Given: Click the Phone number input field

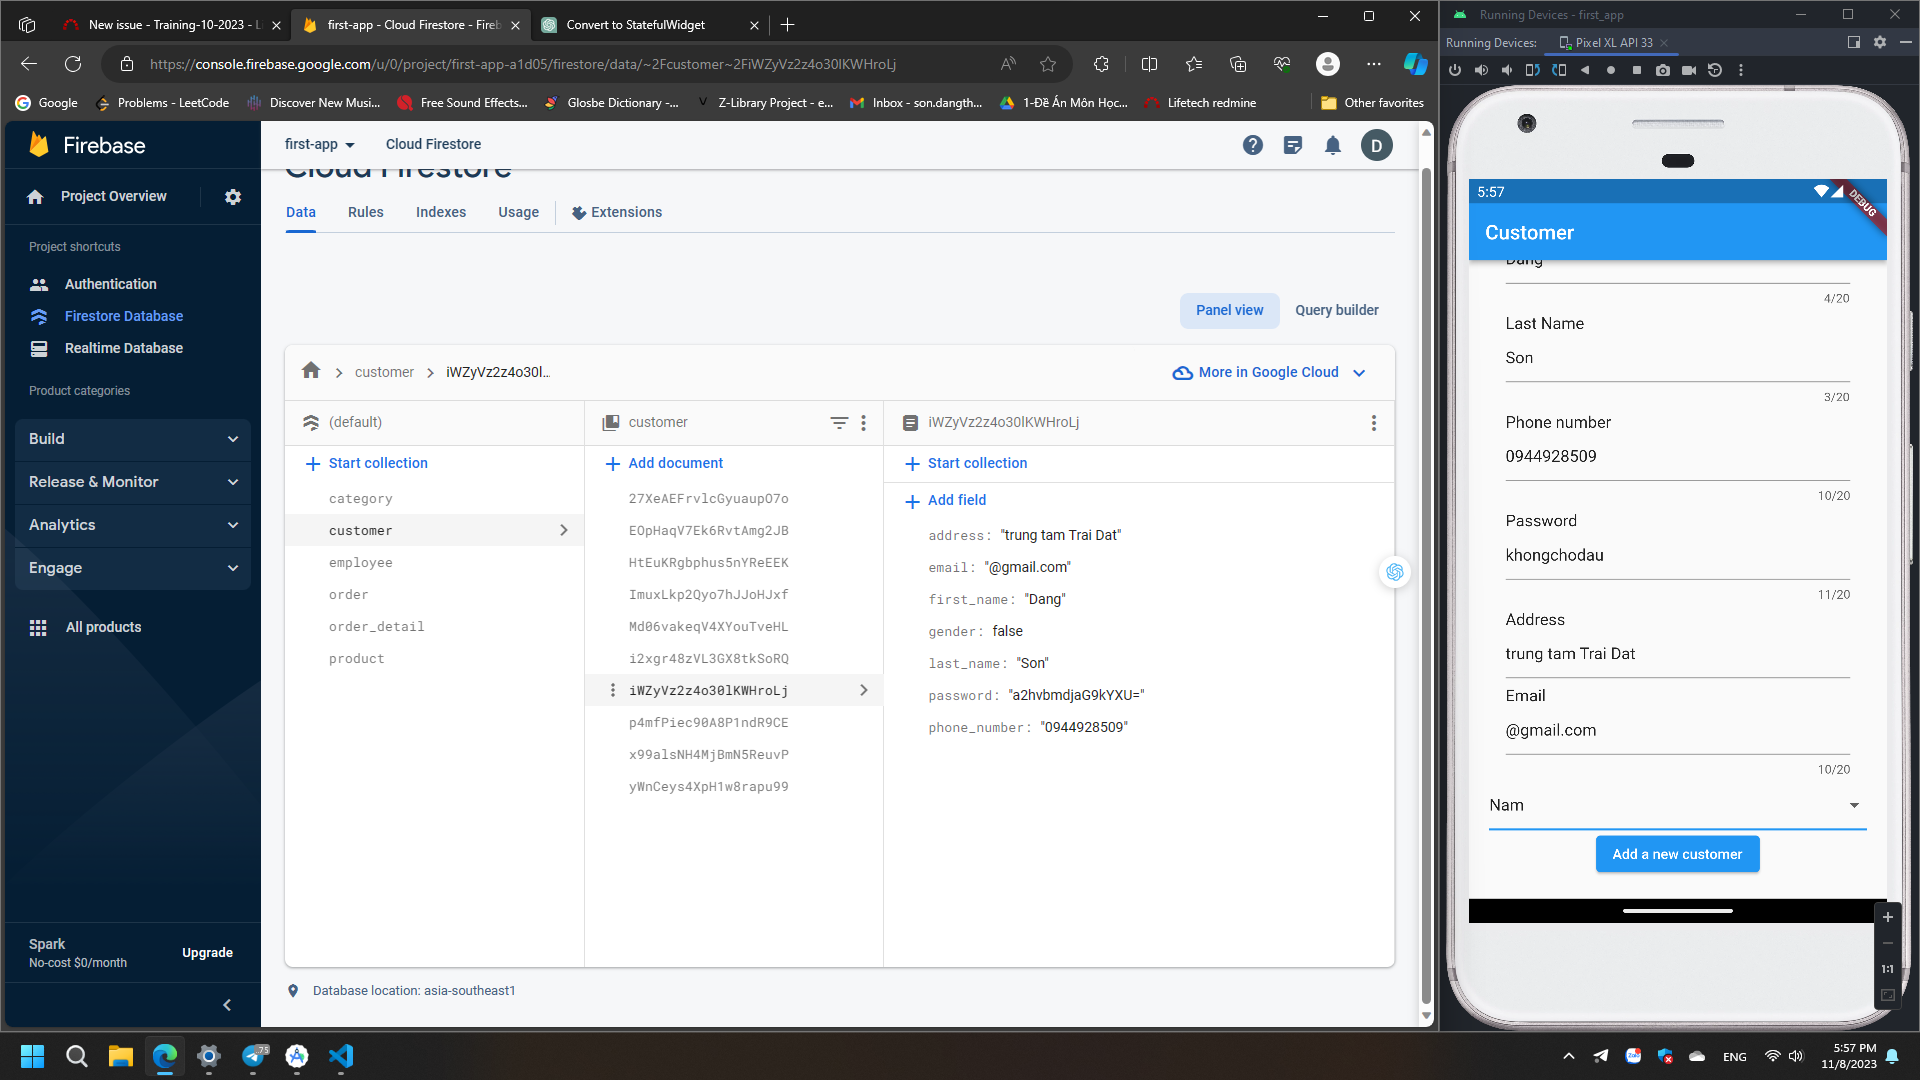Looking at the screenshot, I should coord(1677,457).
